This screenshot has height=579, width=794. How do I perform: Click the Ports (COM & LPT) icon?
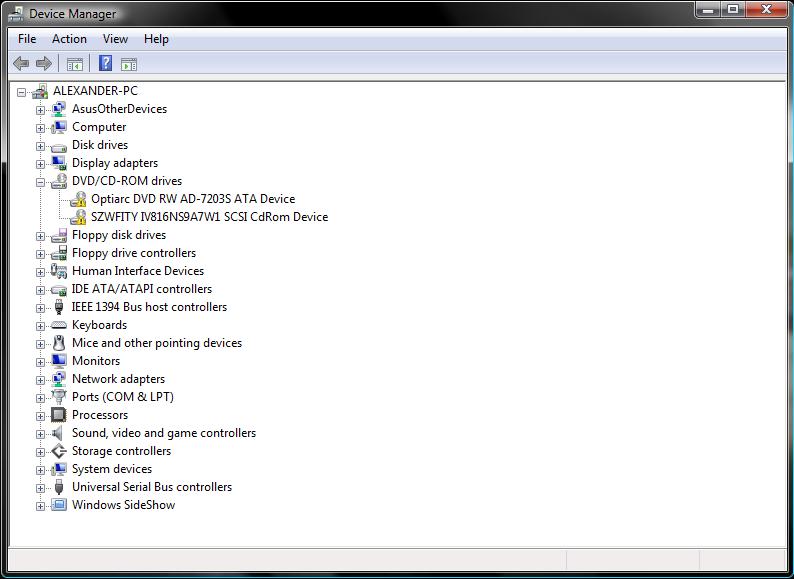[x=59, y=397]
